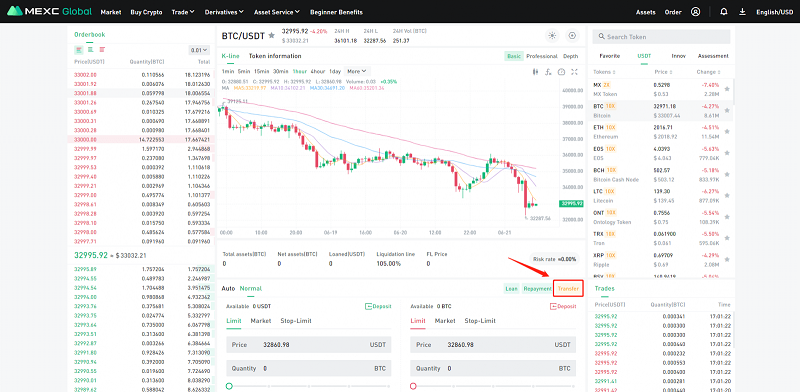Open the notifications bell icon

coord(723,12)
